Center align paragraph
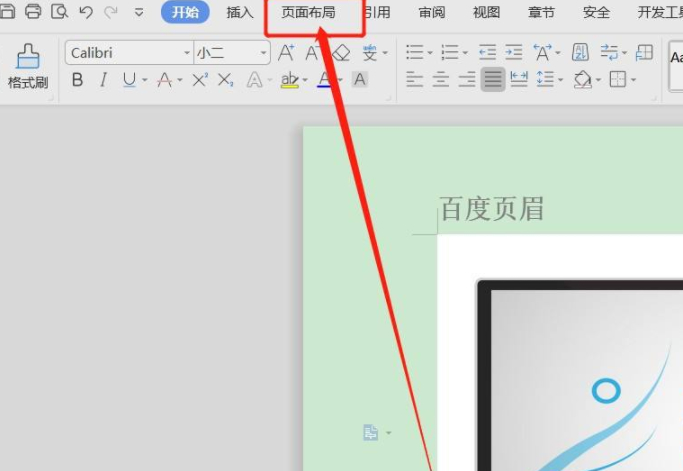This screenshot has width=683, height=471. [x=441, y=79]
